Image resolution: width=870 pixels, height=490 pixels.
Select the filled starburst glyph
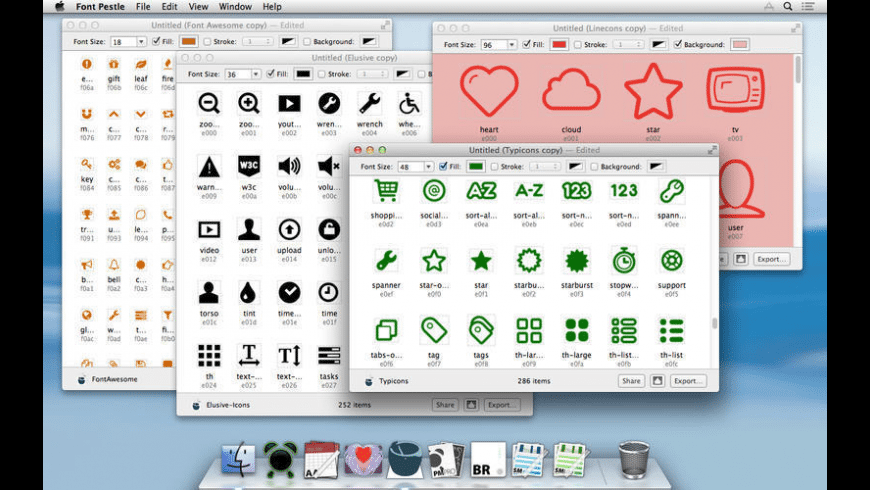tap(577, 261)
